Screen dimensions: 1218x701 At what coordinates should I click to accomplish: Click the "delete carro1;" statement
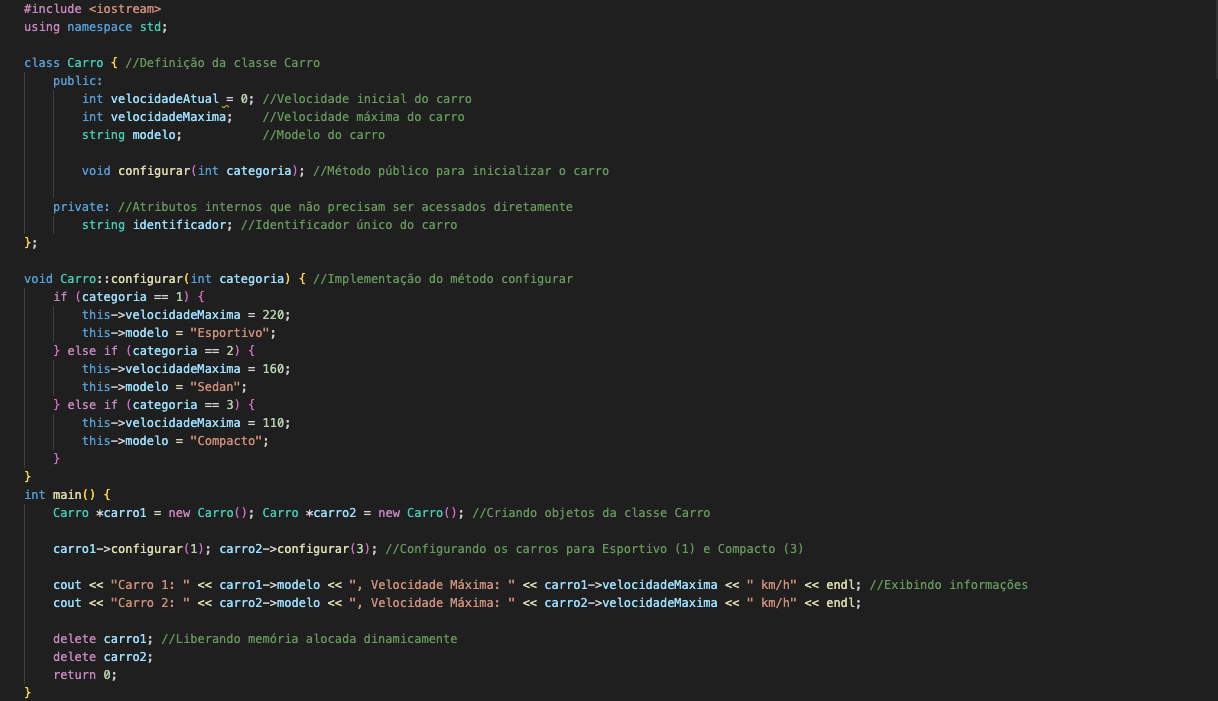(103, 639)
